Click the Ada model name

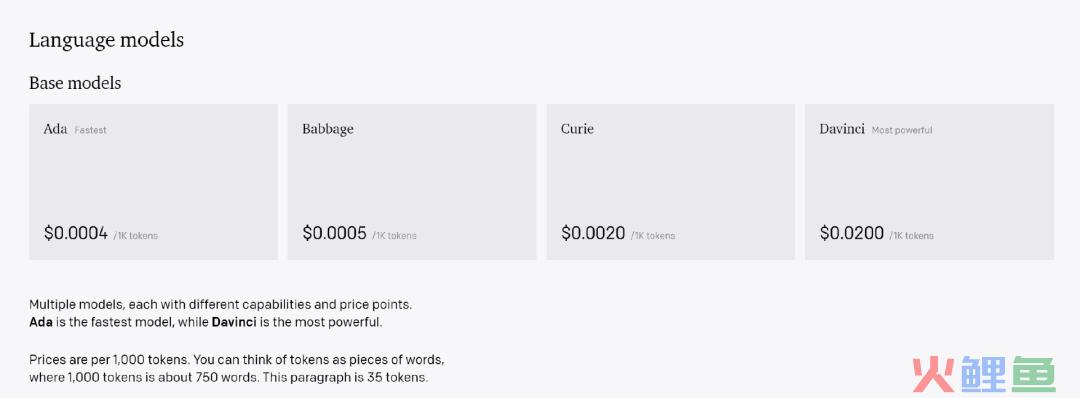pos(55,129)
